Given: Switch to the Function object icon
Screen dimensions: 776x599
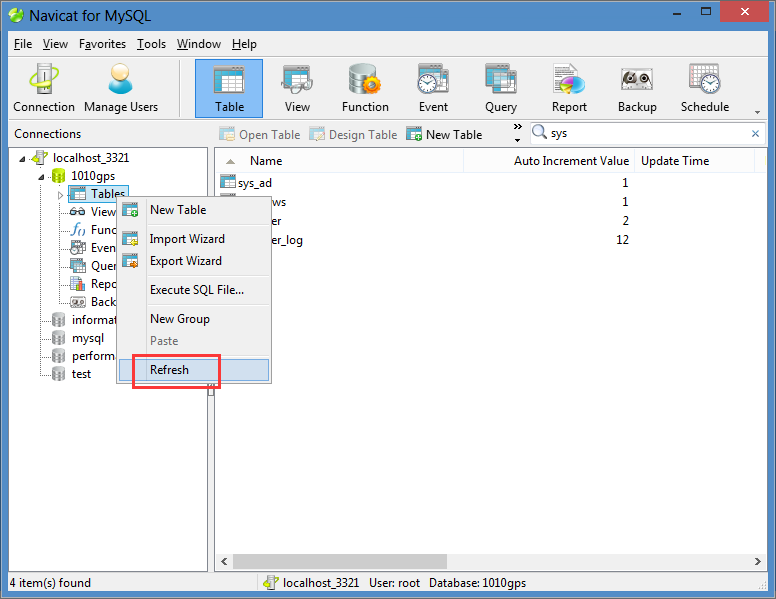Looking at the screenshot, I should coord(365,89).
